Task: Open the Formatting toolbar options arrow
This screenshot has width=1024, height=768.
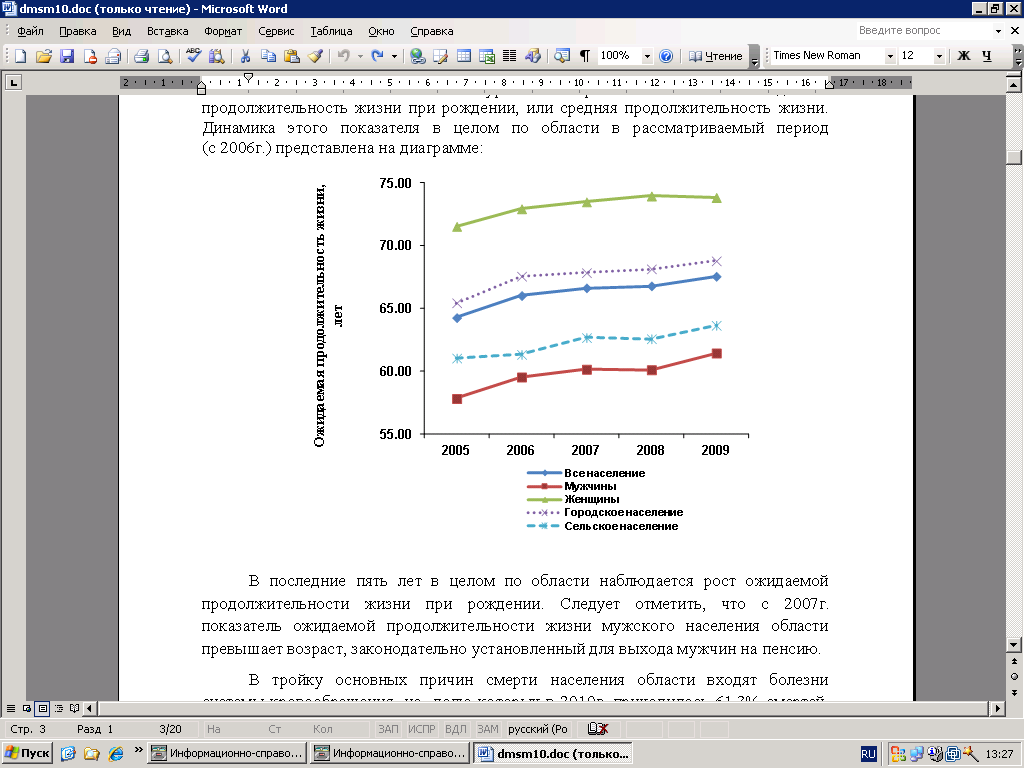Action: [1018, 56]
